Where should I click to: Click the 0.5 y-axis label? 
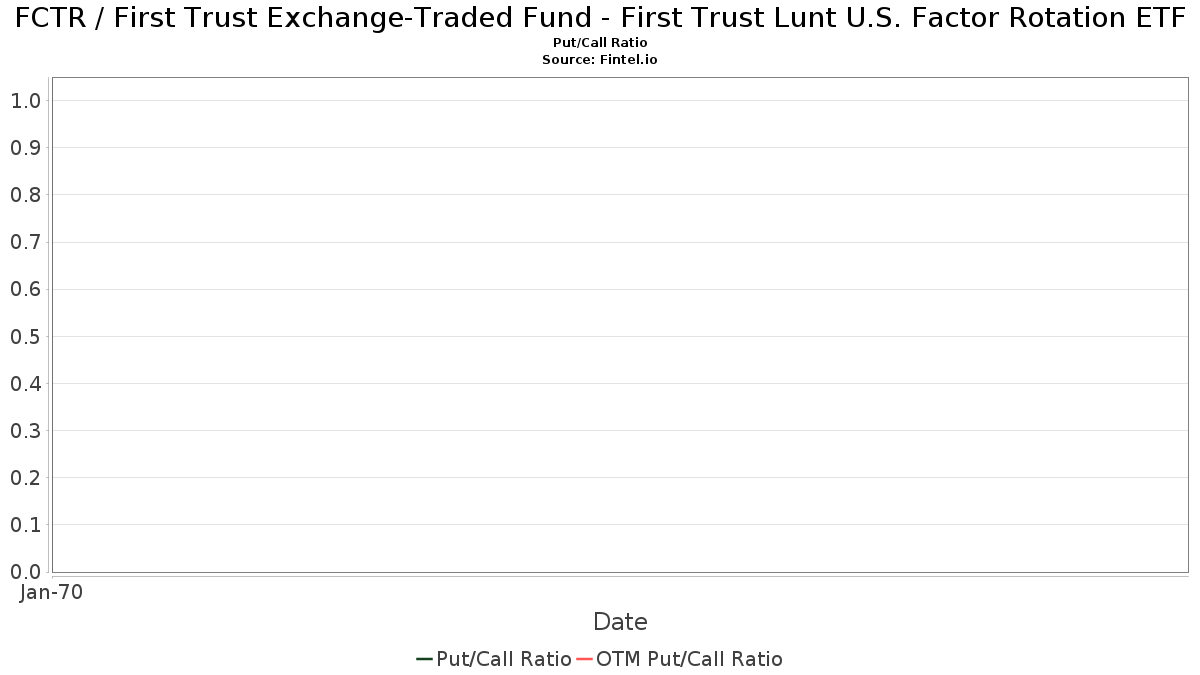point(25,336)
